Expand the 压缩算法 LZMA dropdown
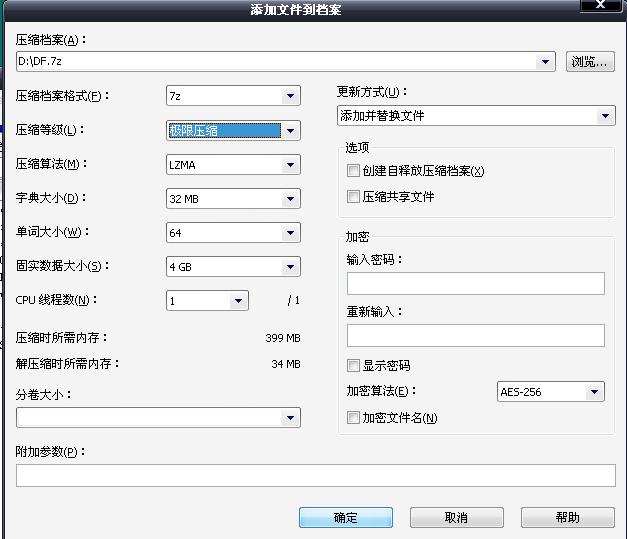The width and height of the screenshot is (627, 539). 290,165
